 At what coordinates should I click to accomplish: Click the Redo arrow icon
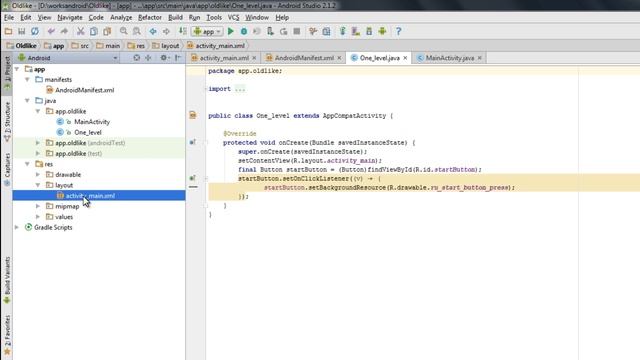coord(64,31)
